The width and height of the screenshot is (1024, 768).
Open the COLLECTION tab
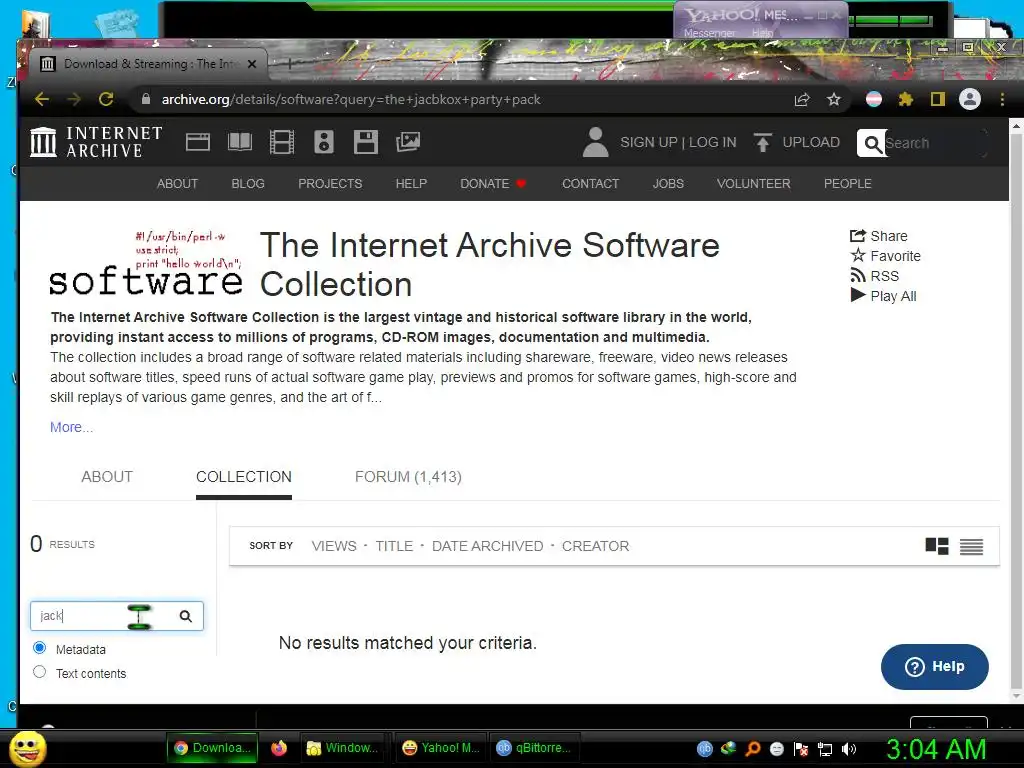(244, 477)
